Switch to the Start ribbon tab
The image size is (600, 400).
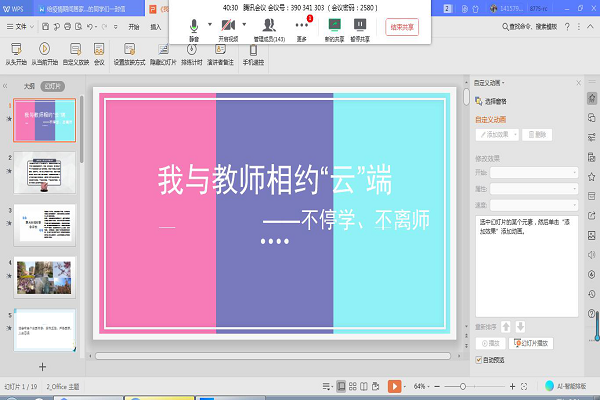134,27
